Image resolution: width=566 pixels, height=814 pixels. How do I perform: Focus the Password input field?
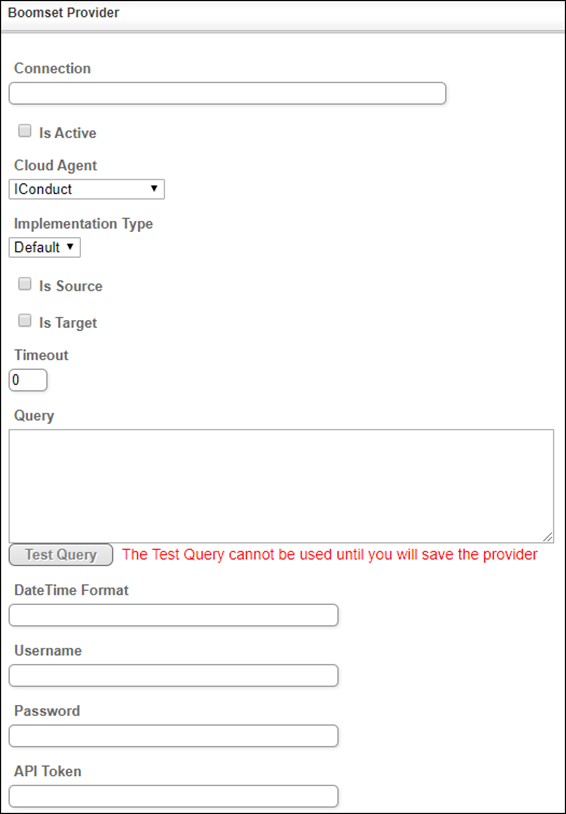pos(173,736)
